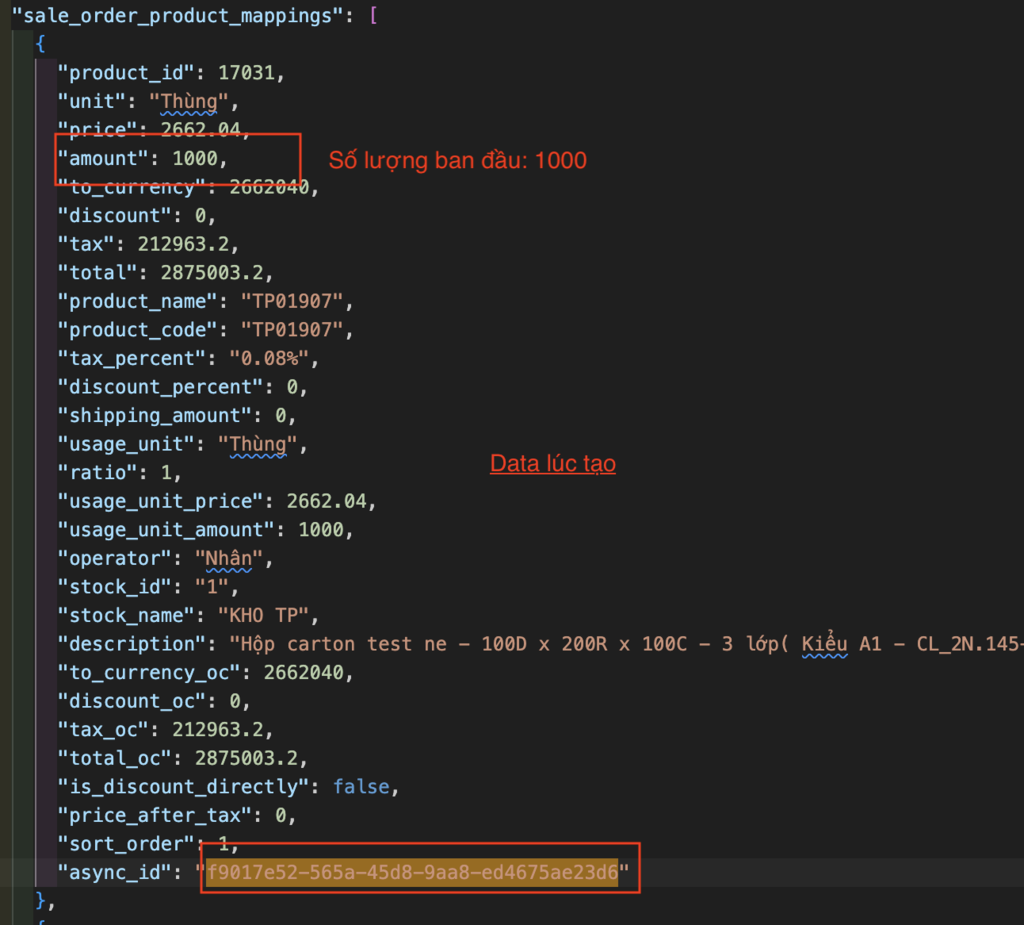The width and height of the screenshot is (1024, 925).
Task: Click the "sort_order" key
Action: pos(125,844)
